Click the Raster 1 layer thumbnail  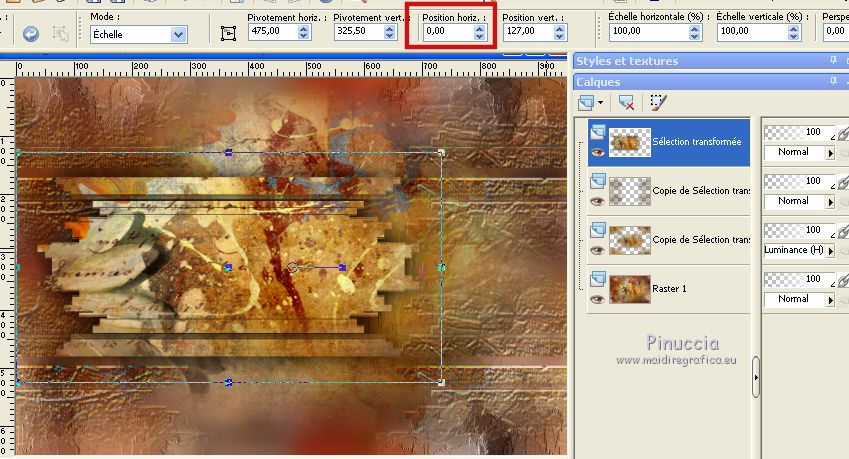tap(630, 289)
